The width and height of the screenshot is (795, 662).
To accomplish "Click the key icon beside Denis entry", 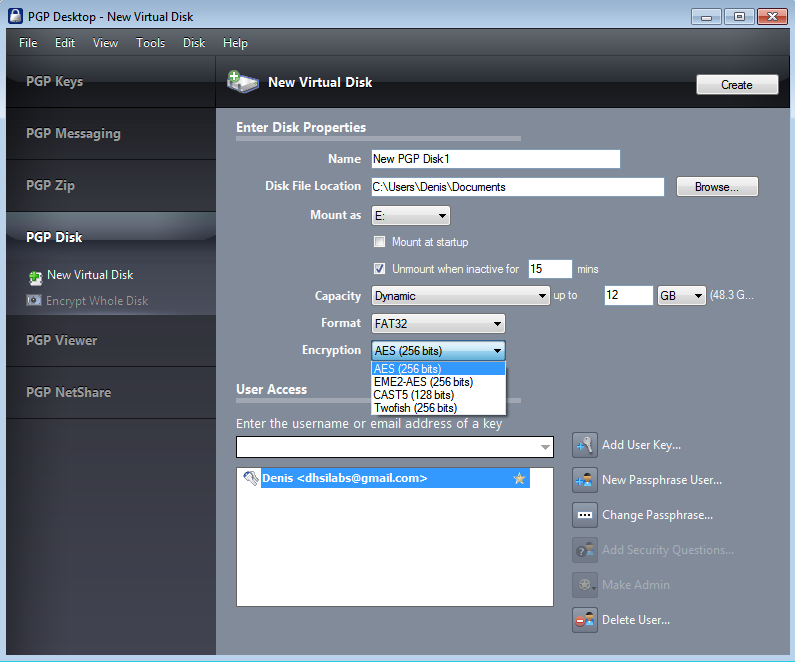I will pos(250,479).
